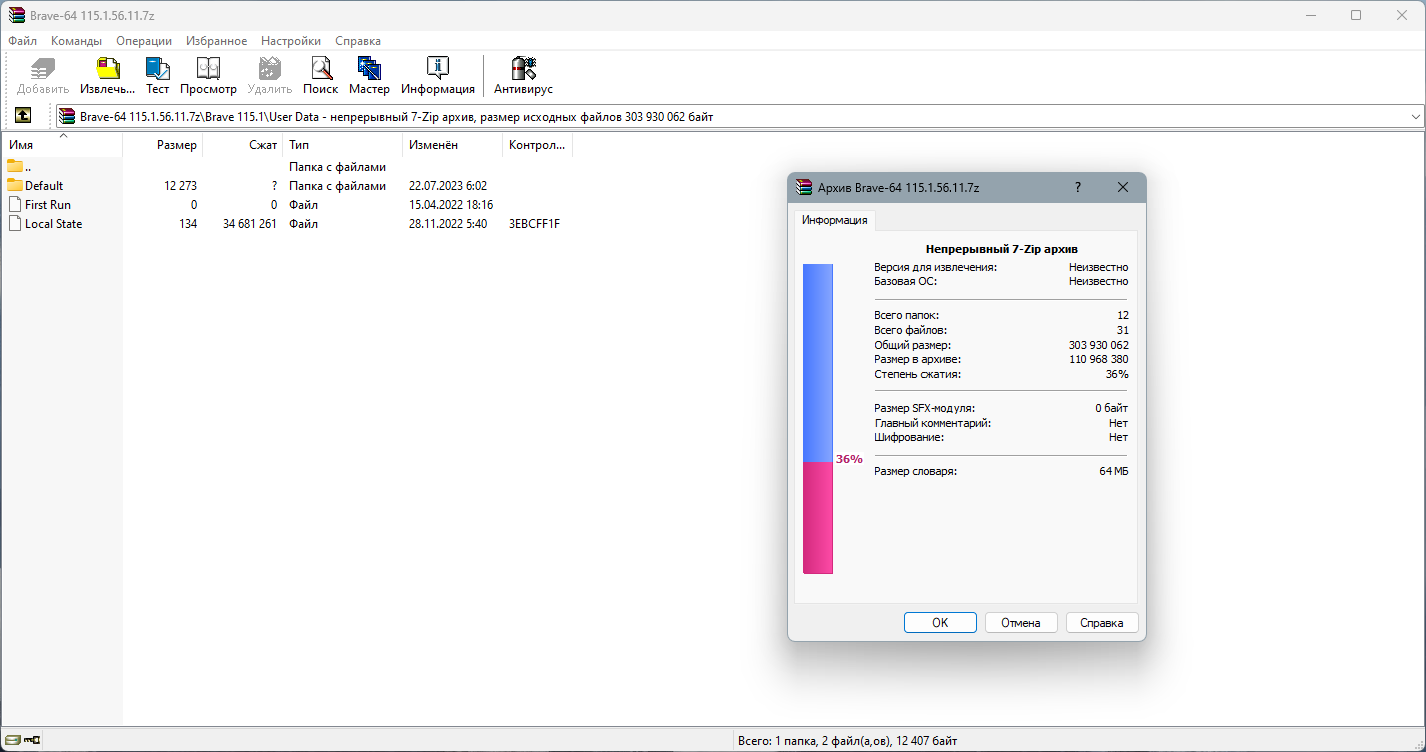Sort the file list by the Тип column

[x=343, y=145]
